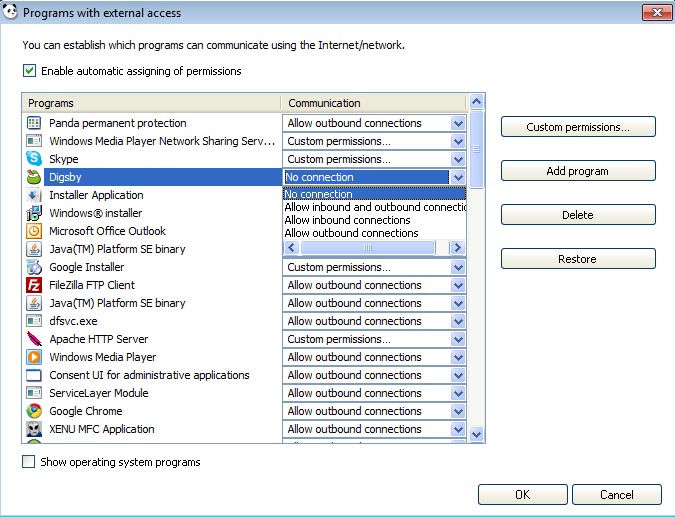Select FileZilla FTP Client row
Screen dimensions: 675x517
pos(153,285)
